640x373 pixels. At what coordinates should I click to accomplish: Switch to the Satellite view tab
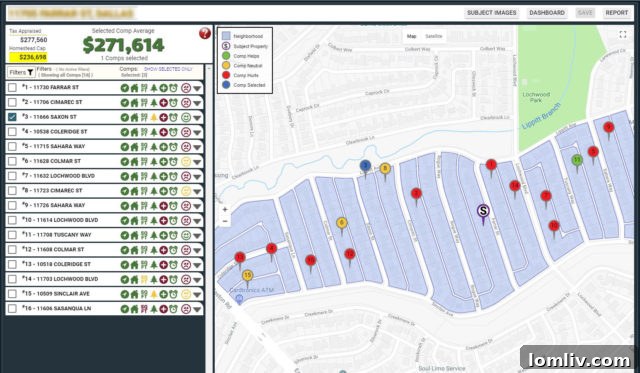point(433,36)
